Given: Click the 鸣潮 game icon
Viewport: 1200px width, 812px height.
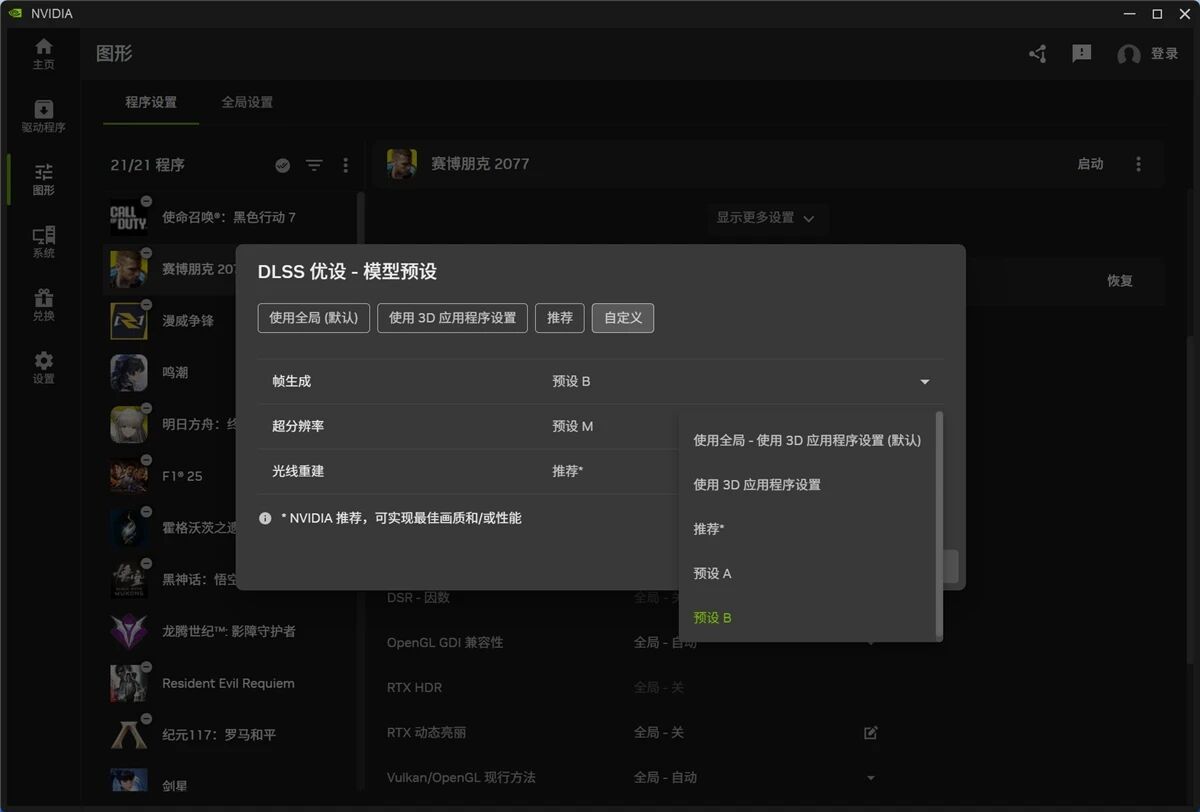Looking at the screenshot, I should tap(129, 373).
